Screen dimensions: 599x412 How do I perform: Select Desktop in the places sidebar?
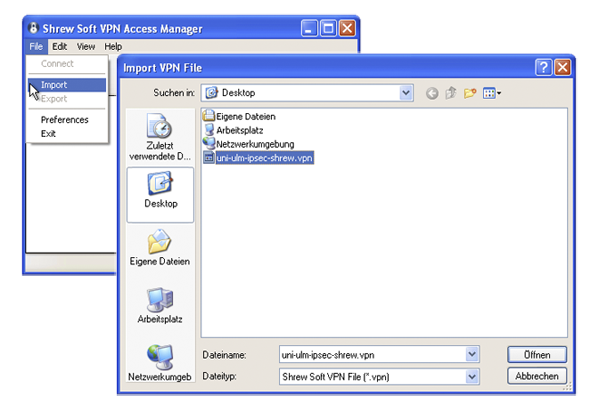[160, 195]
